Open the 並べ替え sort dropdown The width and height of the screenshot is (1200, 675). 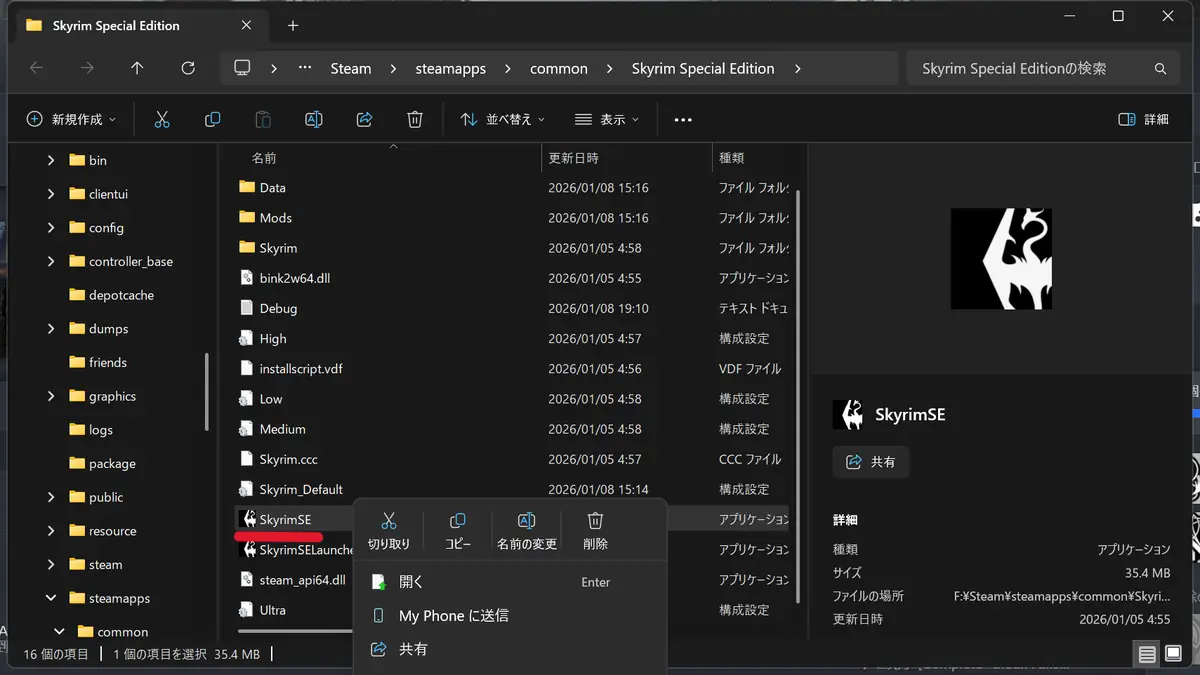pyautogui.click(x=502, y=119)
